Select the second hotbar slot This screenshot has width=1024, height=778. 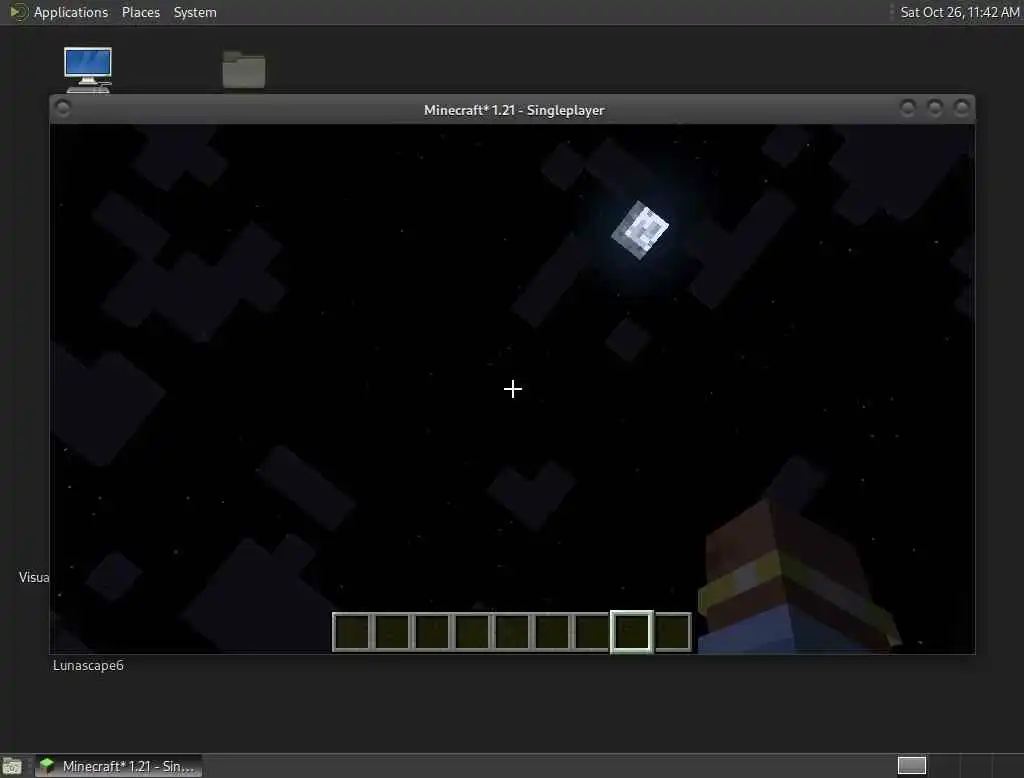coord(392,632)
